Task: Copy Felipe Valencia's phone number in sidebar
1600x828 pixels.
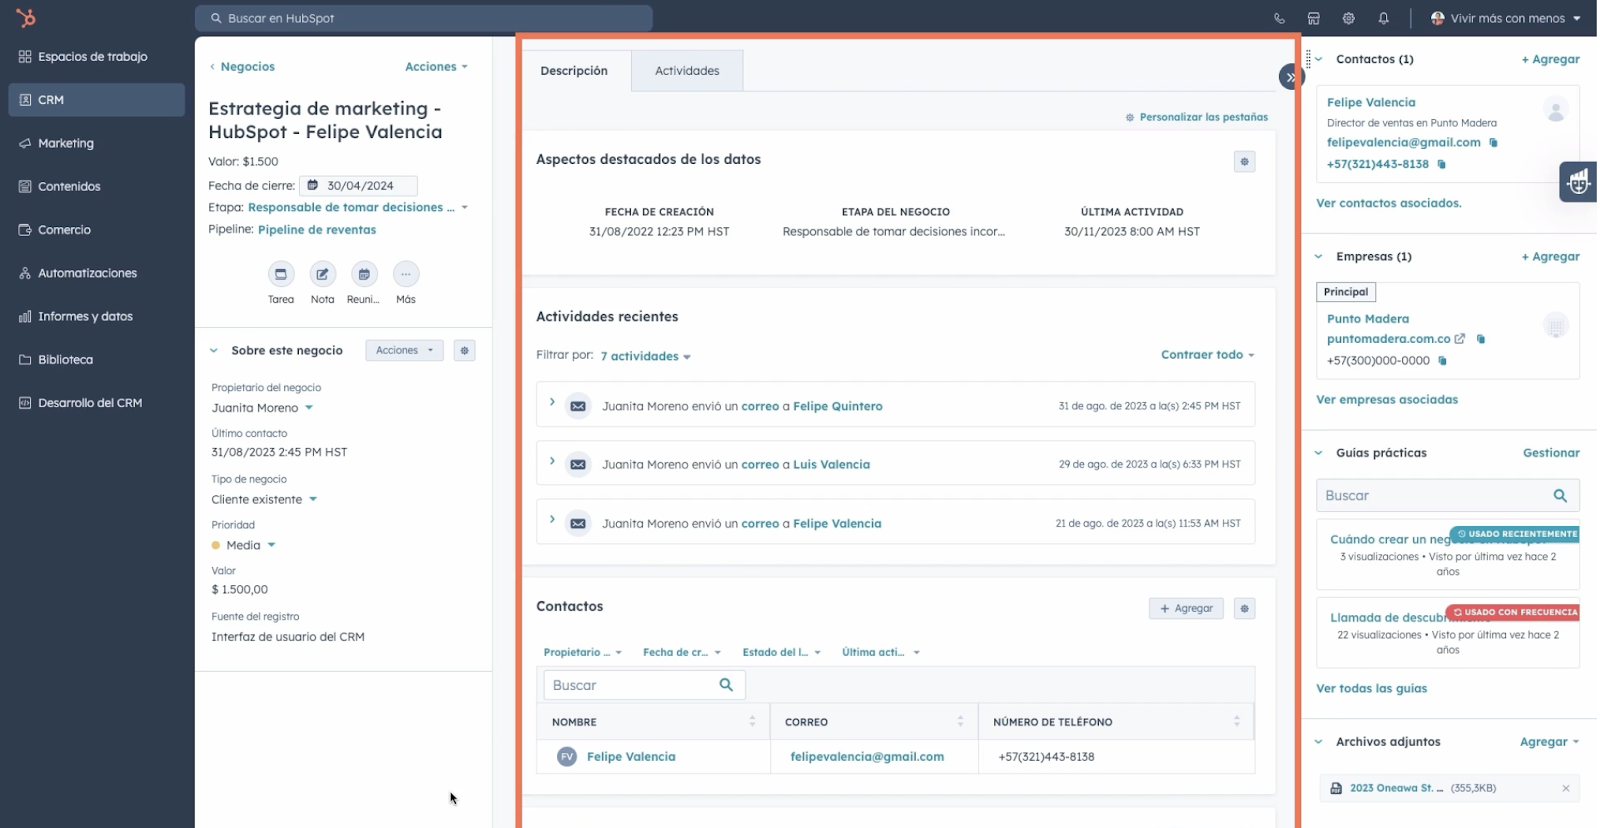Action: [x=1441, y=164]
